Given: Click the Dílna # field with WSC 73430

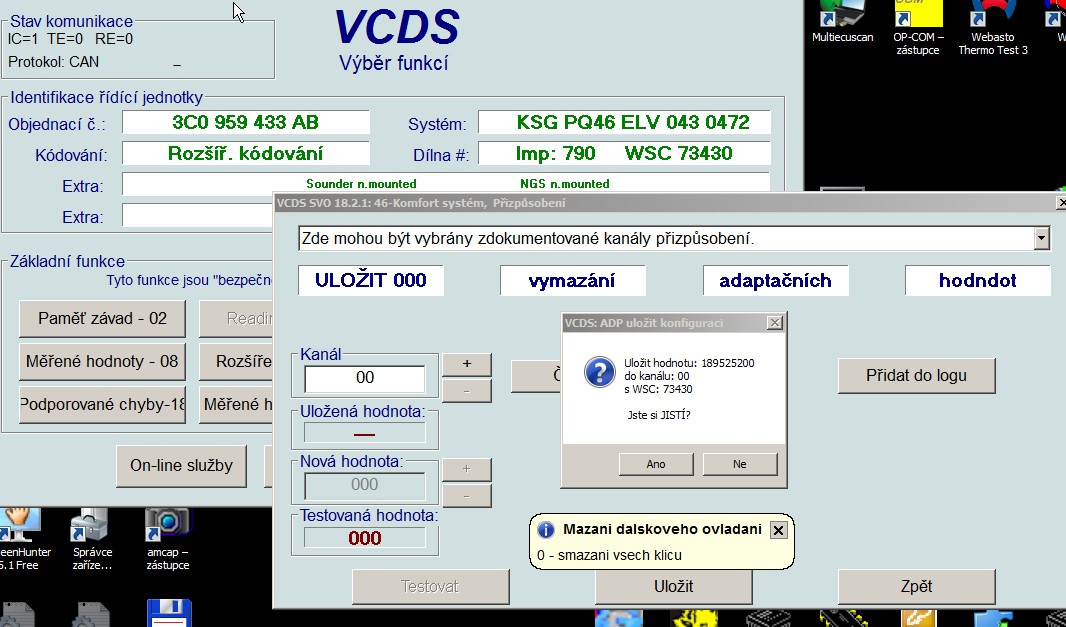Looking at the screenshot, I should 624,154.
